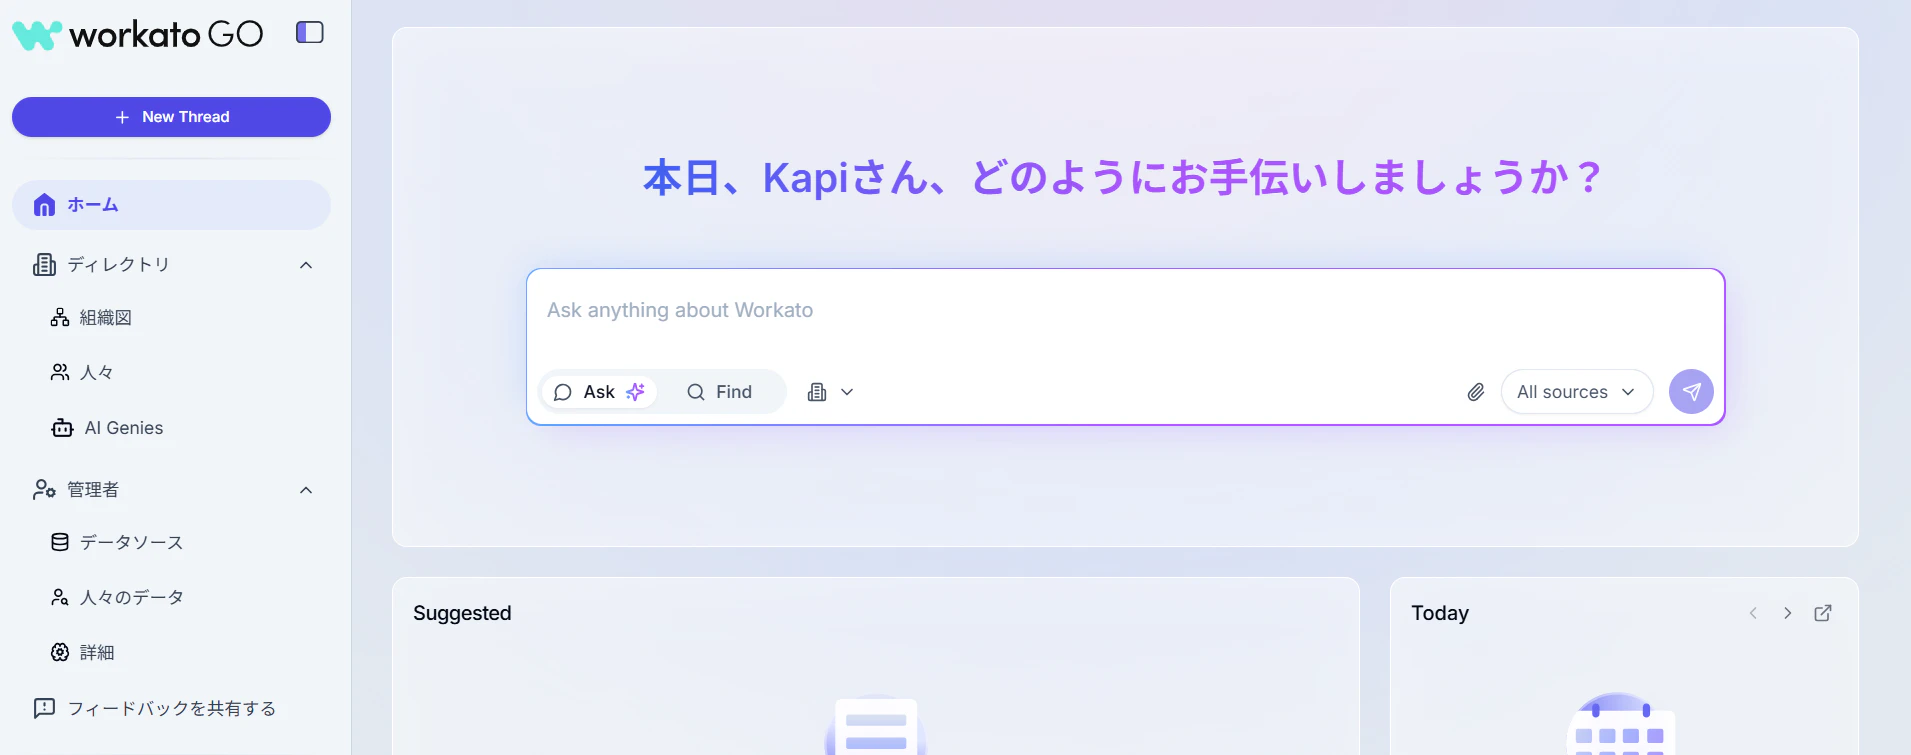Image resolution: width=1911 pixels, height=755 pixels.
Task: Click the Suggested heading
Action: tap(462, 613)
